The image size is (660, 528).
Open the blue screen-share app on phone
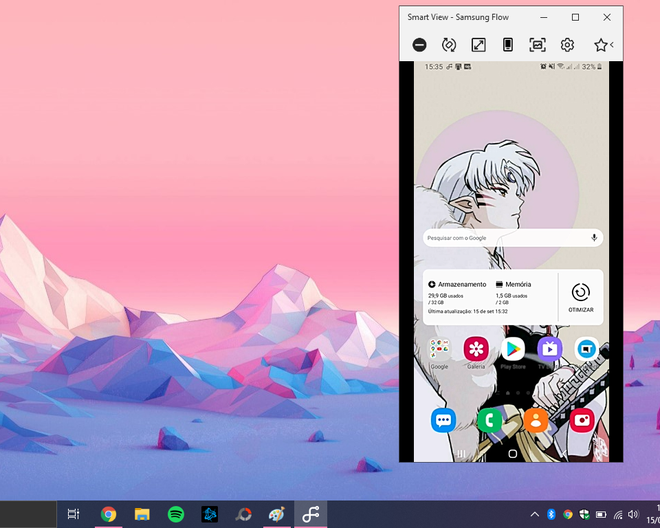pos(586,349)
